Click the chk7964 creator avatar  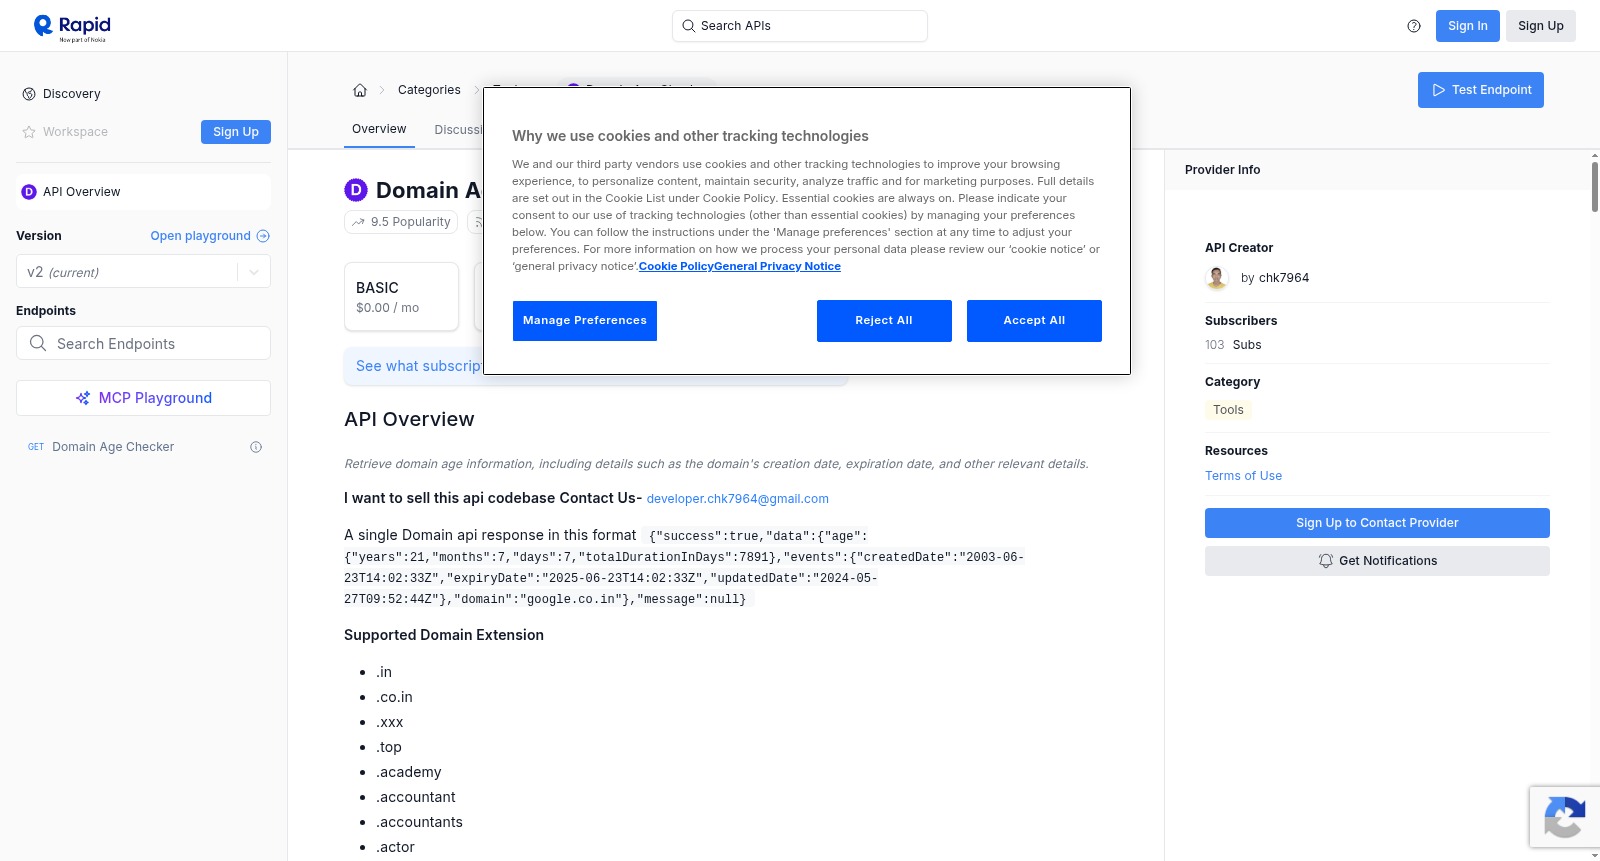[1217, 278]
